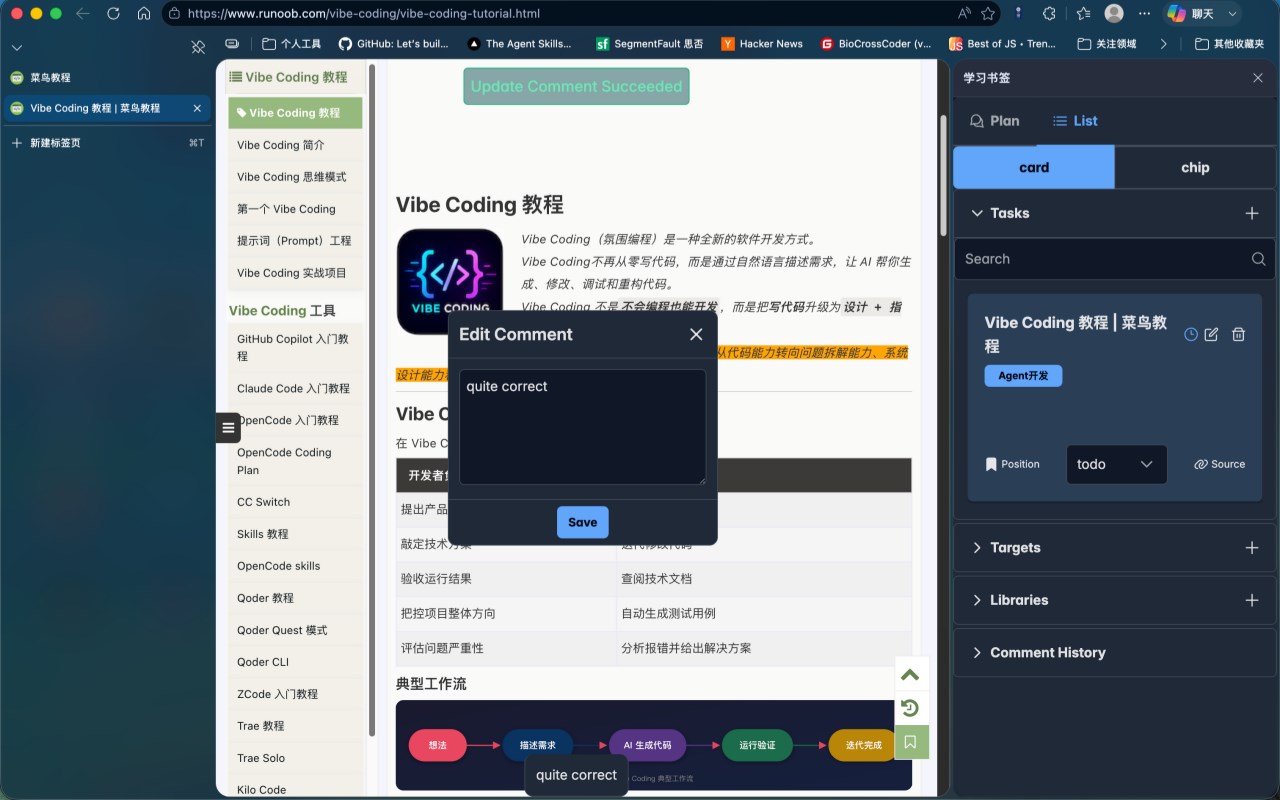This screenshot has width=1280, height=800.
Task: Open BioCrossCoder bookmark
Action: [x=876, y=44]
